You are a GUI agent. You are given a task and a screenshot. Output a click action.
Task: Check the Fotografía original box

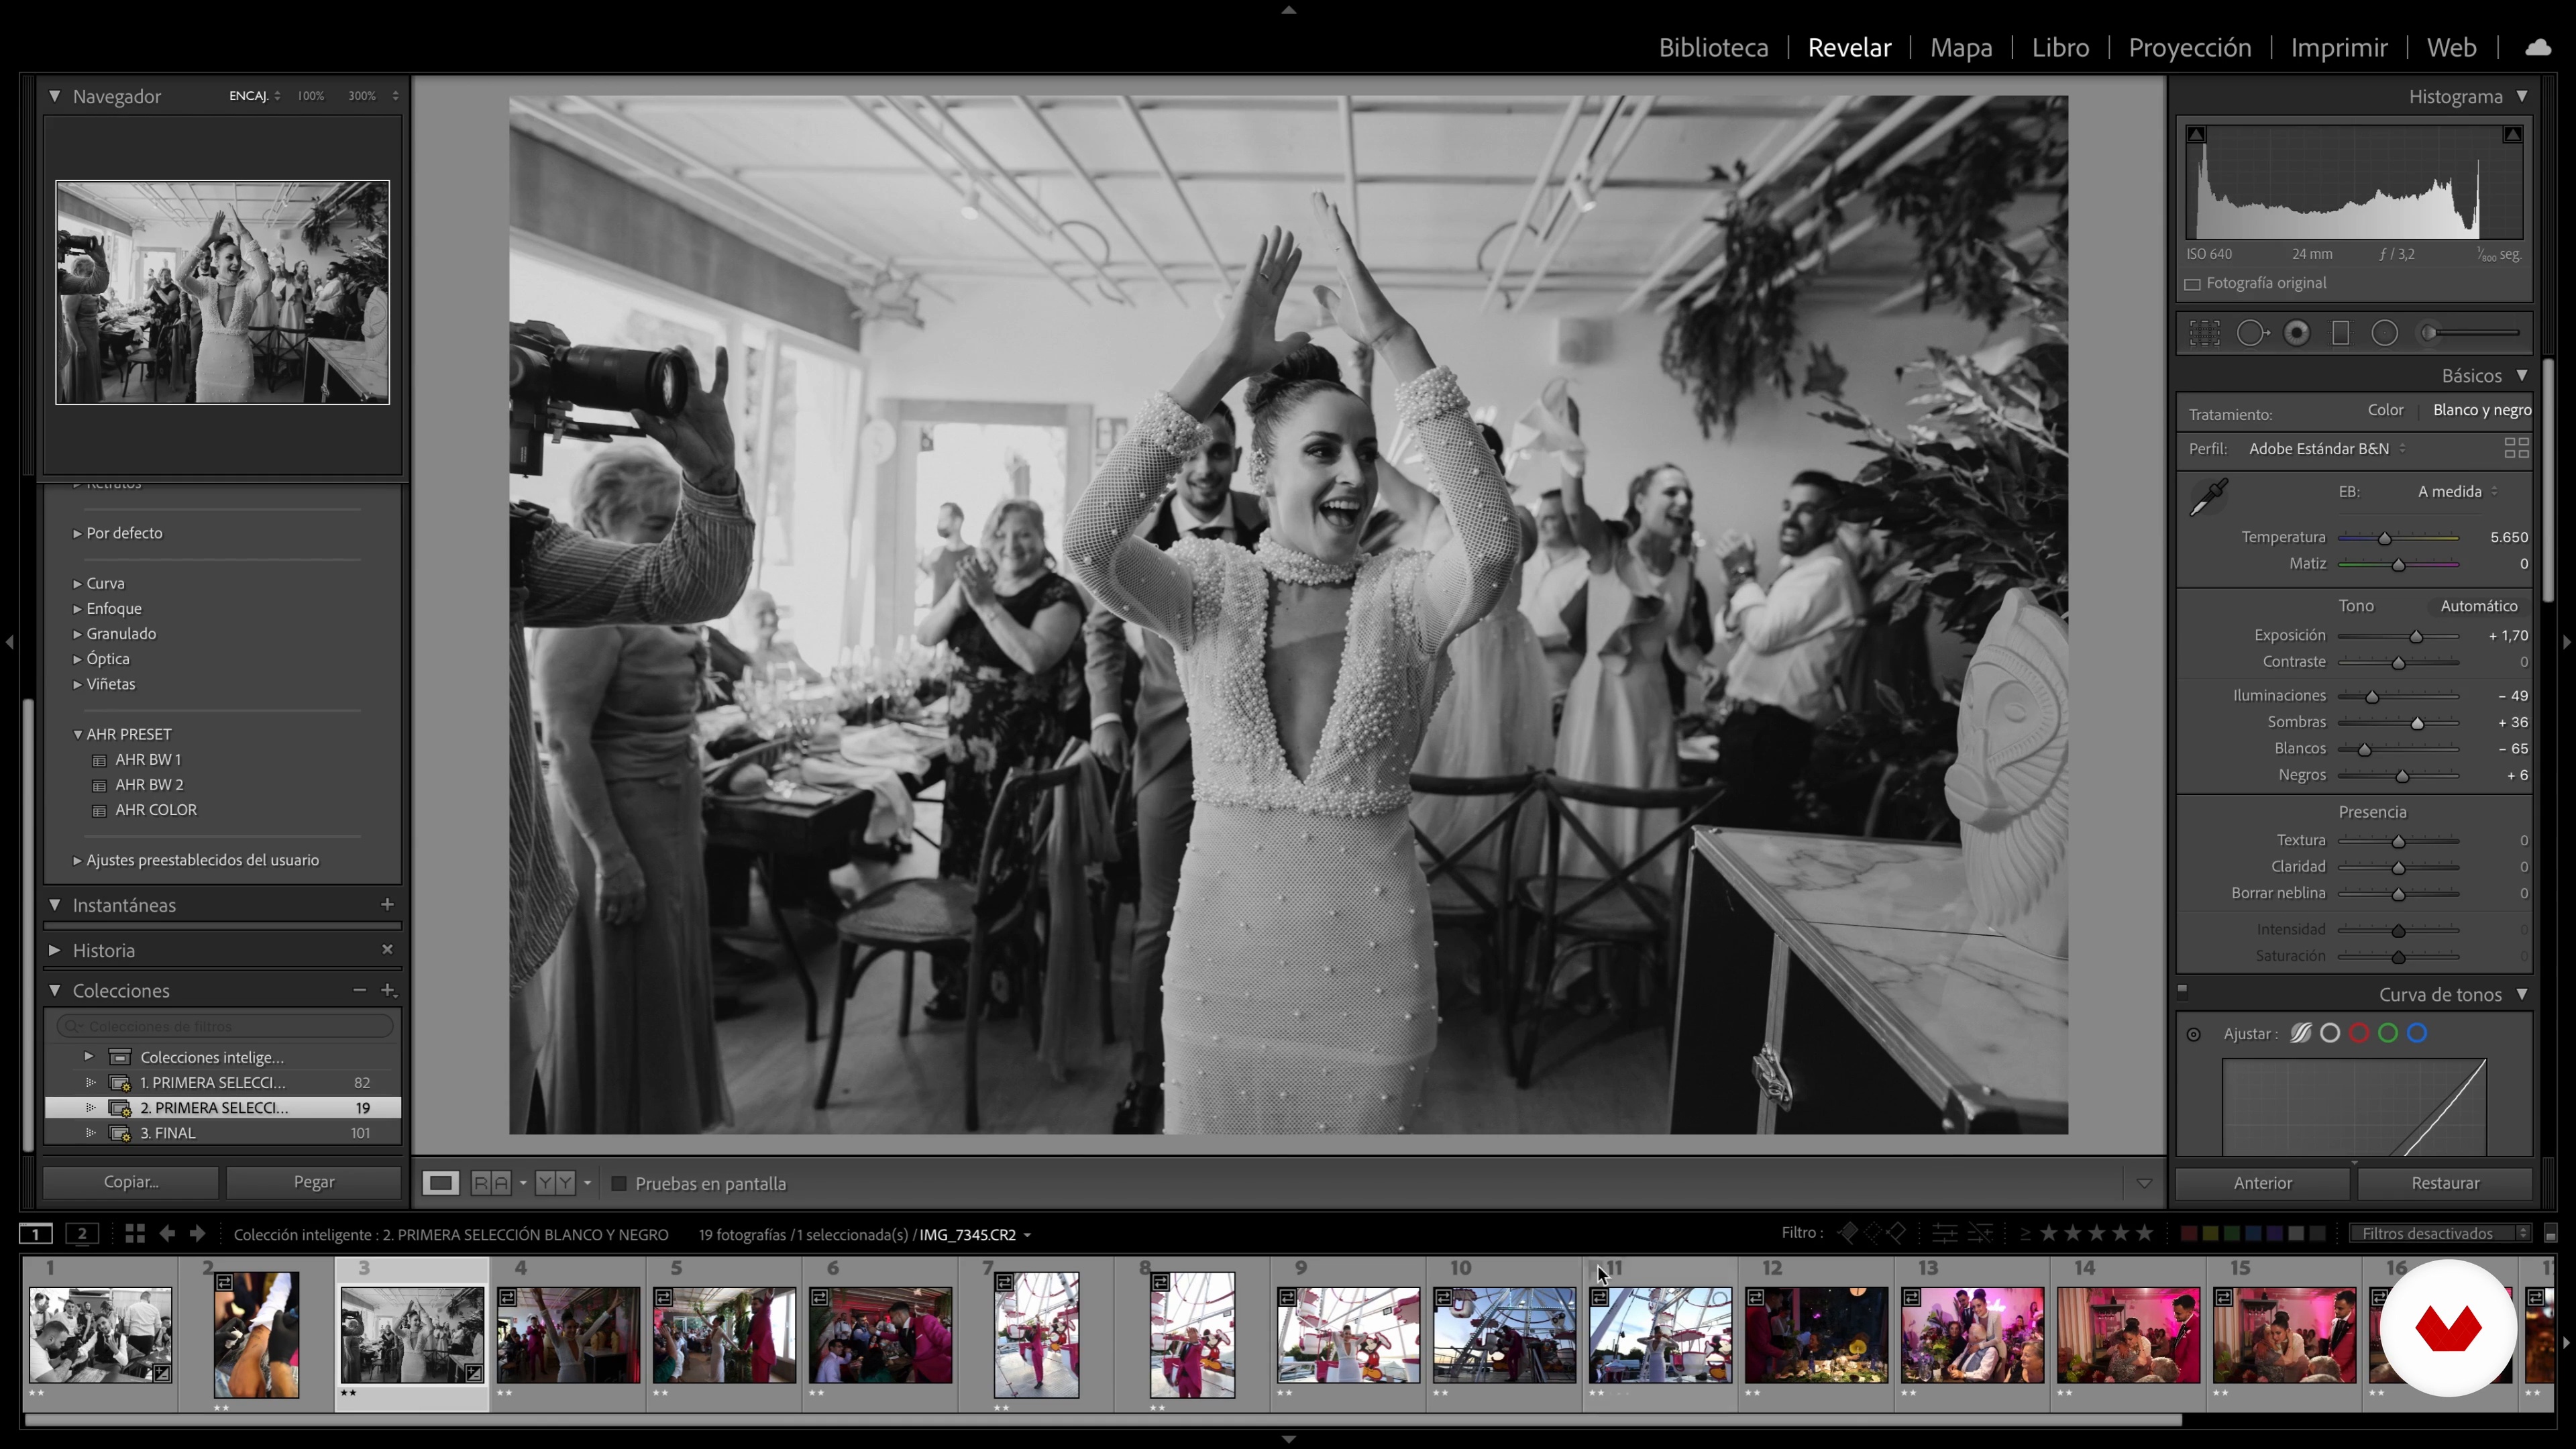click(2193, 284)
